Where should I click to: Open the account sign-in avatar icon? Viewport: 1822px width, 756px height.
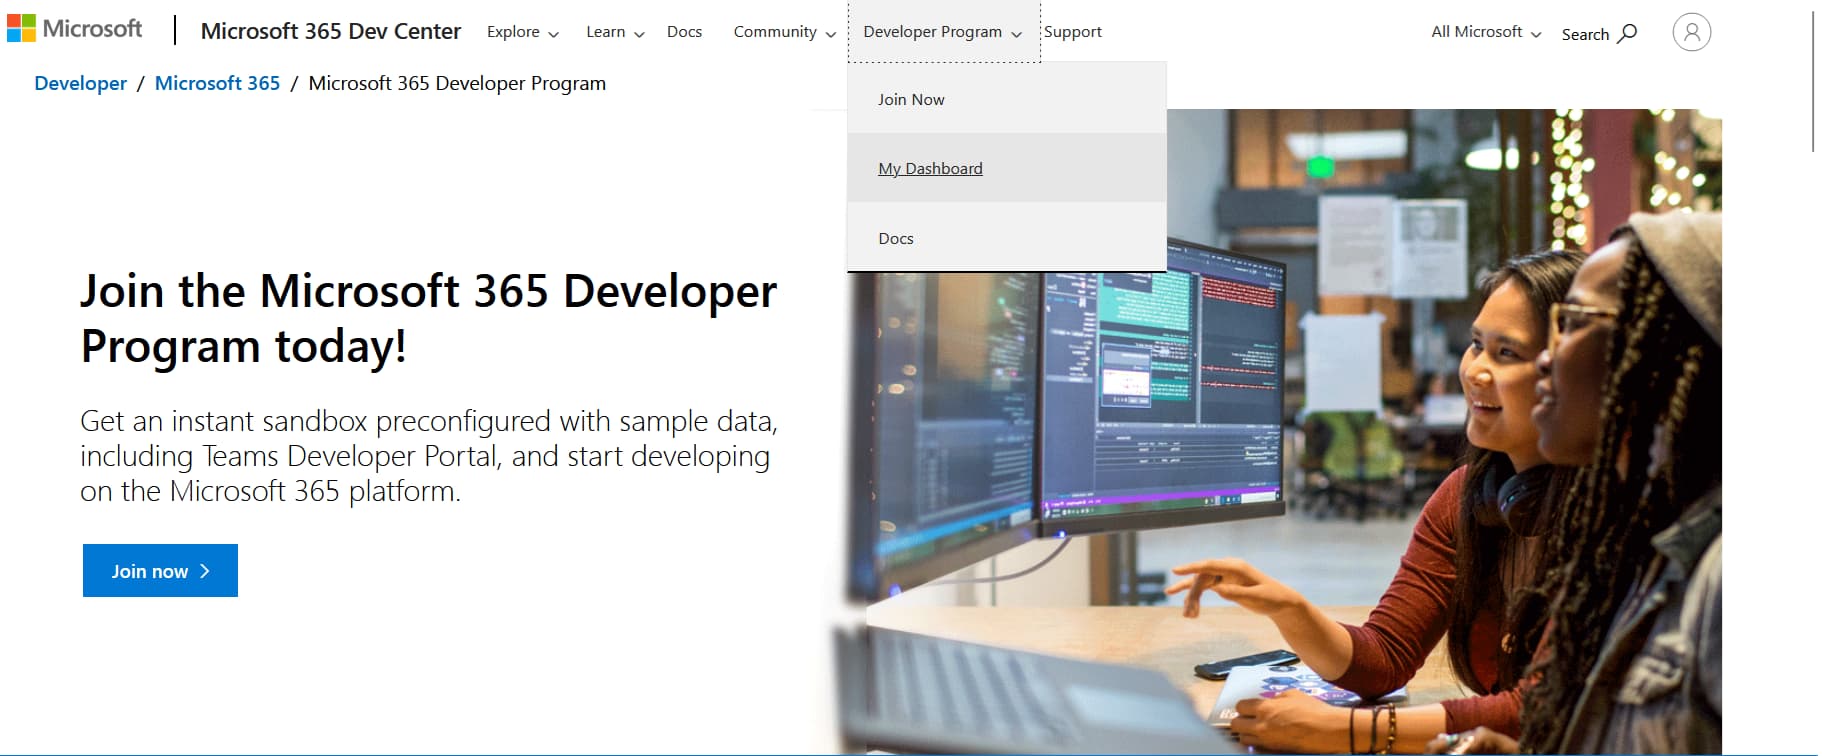pyautogui.click(x=1691, y=32)
